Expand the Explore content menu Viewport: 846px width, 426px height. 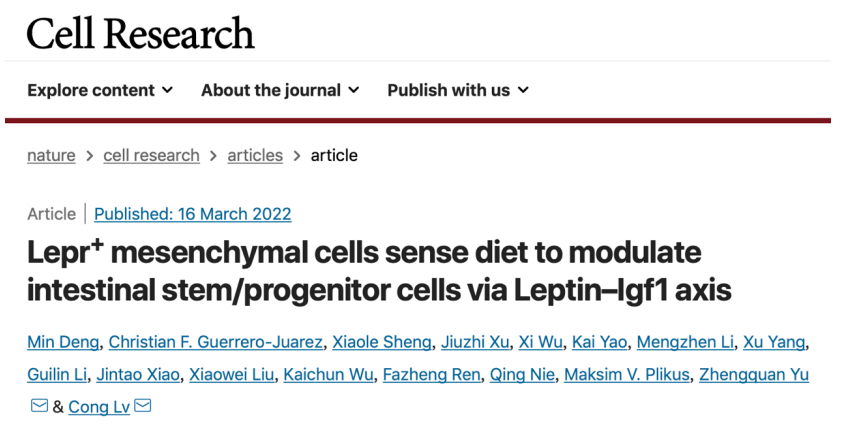[100, 90]
